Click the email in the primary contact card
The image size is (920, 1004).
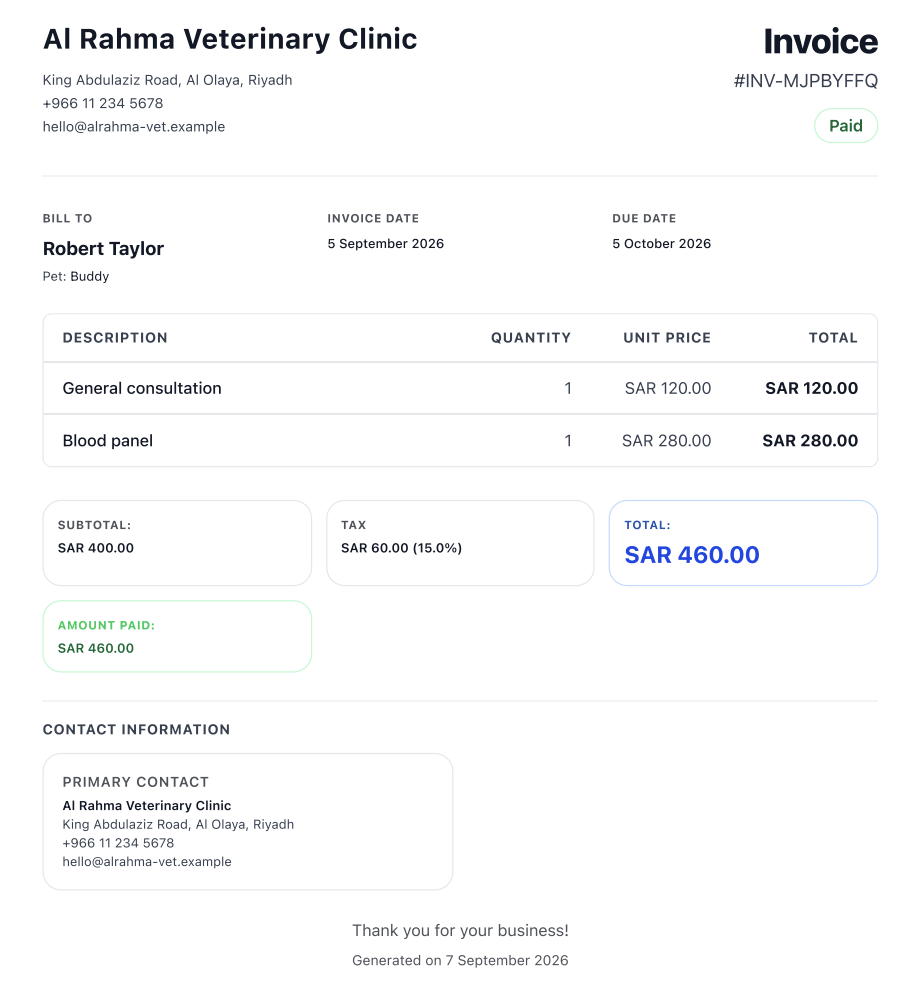[147, 861]
